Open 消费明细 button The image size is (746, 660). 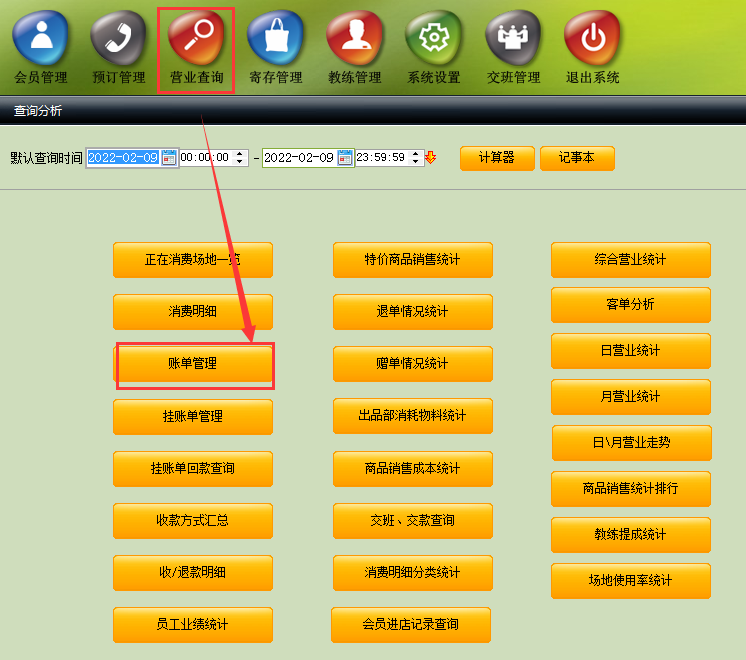pos(193,312)
